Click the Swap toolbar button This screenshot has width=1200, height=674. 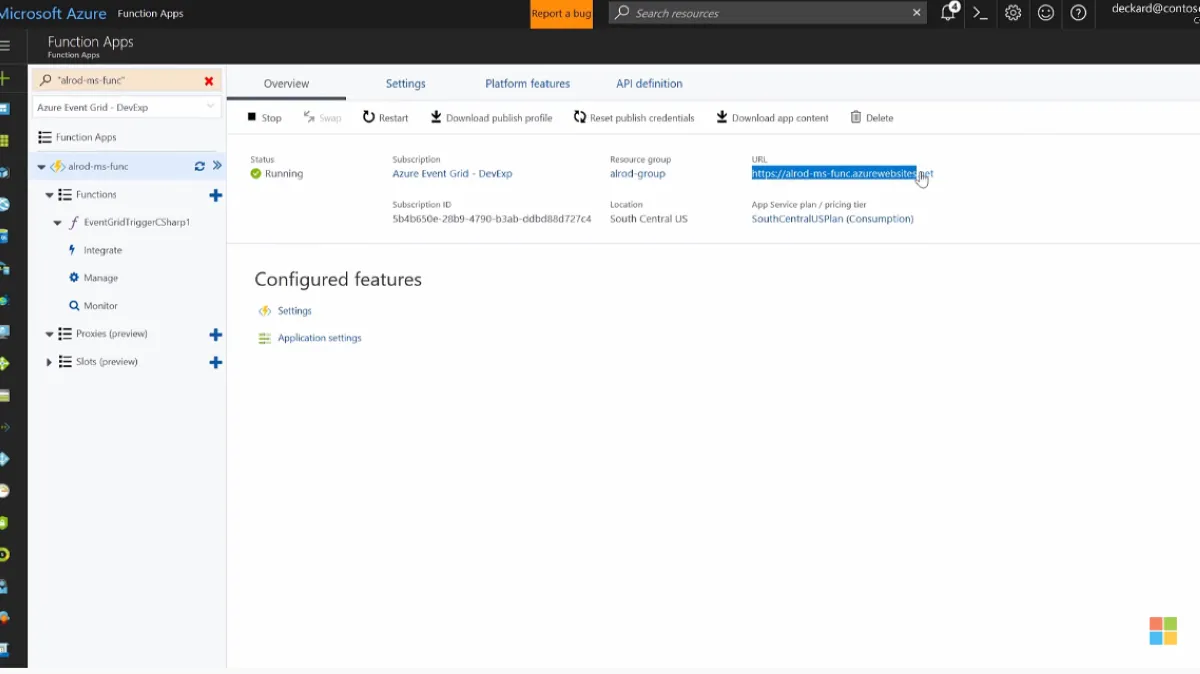coord(322,118)
